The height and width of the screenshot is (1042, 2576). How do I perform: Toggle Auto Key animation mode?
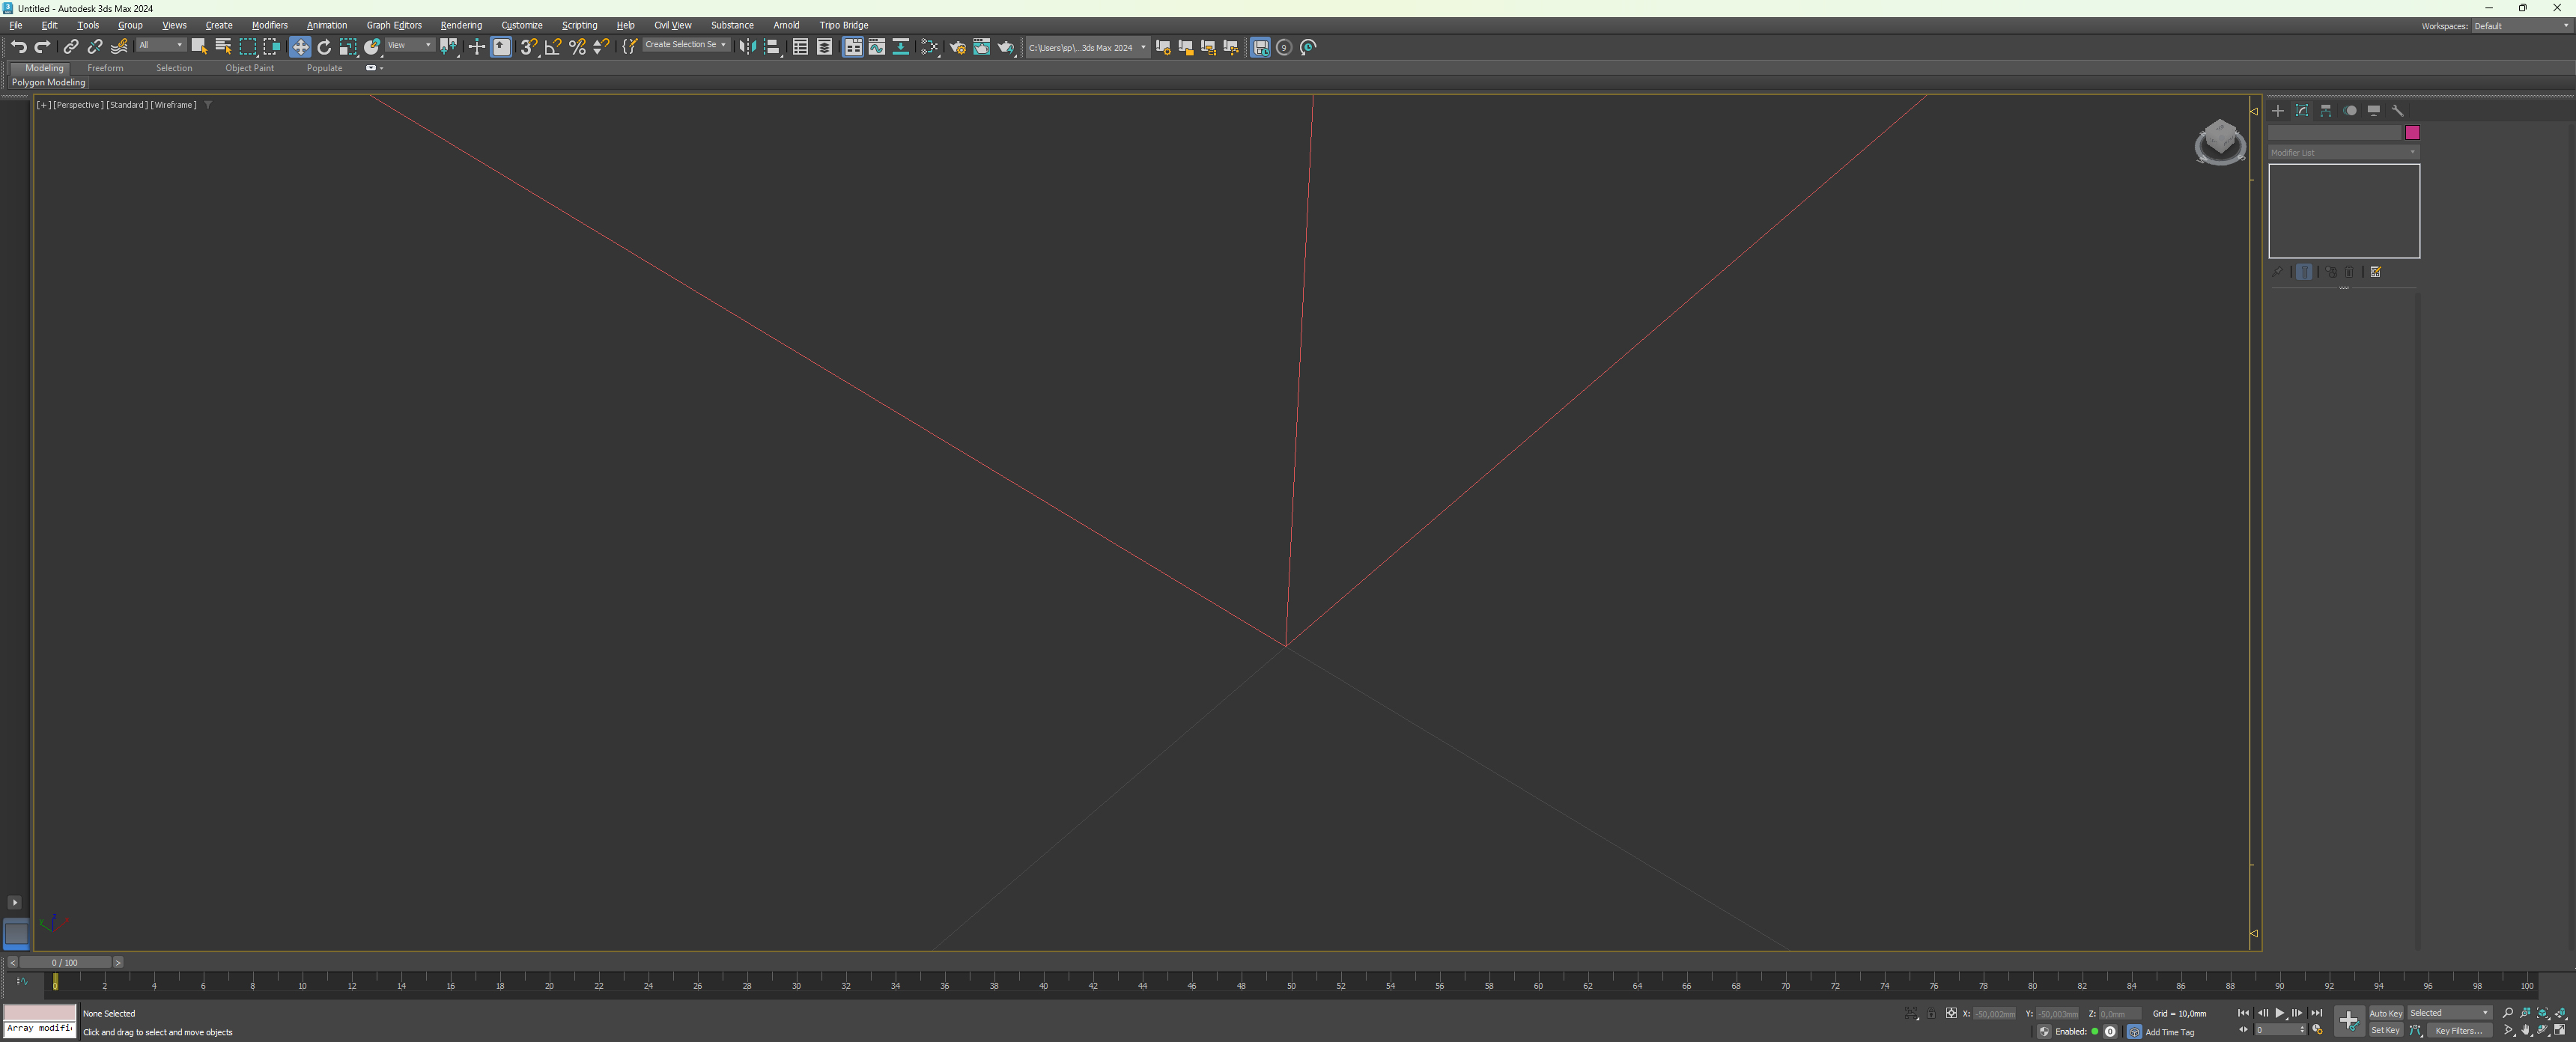click(x=2385, y=1013)
